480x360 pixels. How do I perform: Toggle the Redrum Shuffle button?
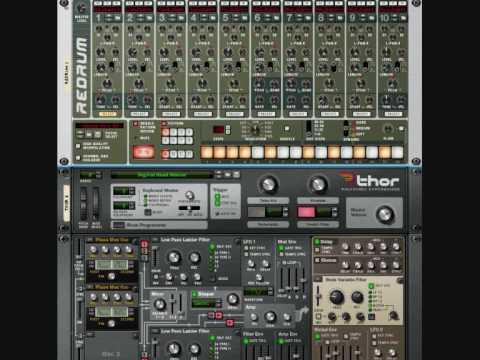(x=287, y=128)
